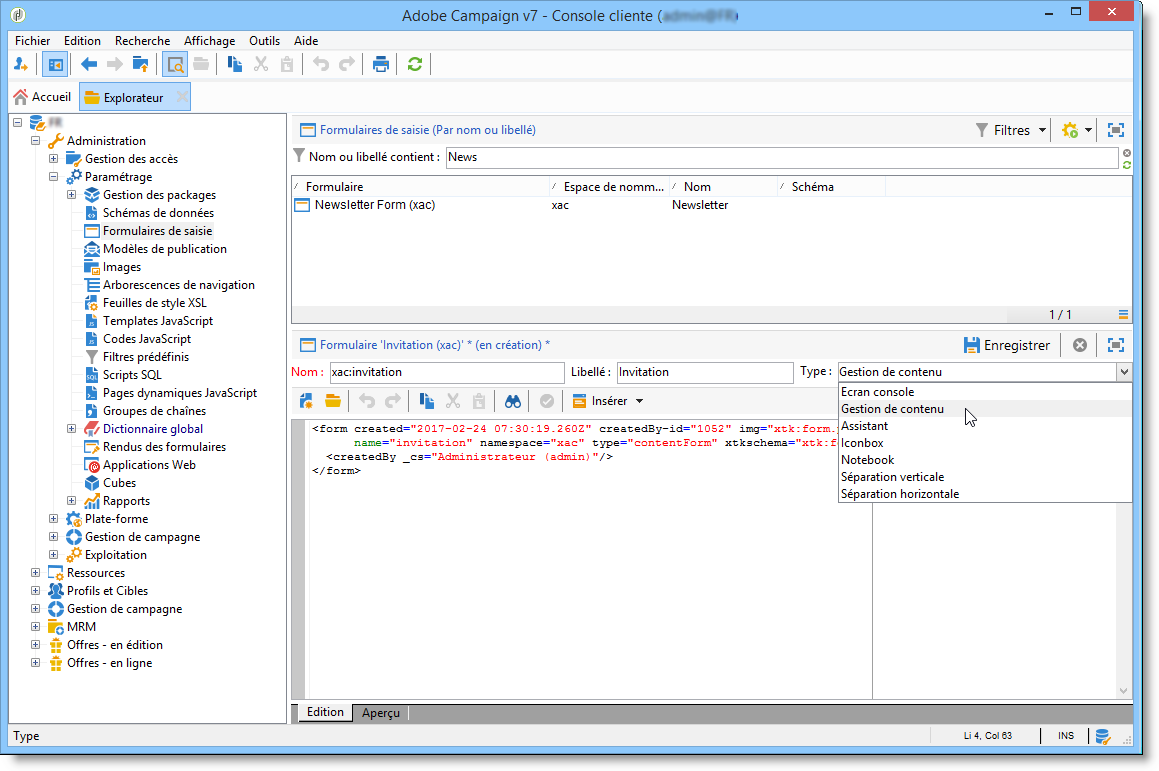Screen dimensions: 1159x771
Task: Expand the Profils et Cibles node
Action: pos(35,591)
